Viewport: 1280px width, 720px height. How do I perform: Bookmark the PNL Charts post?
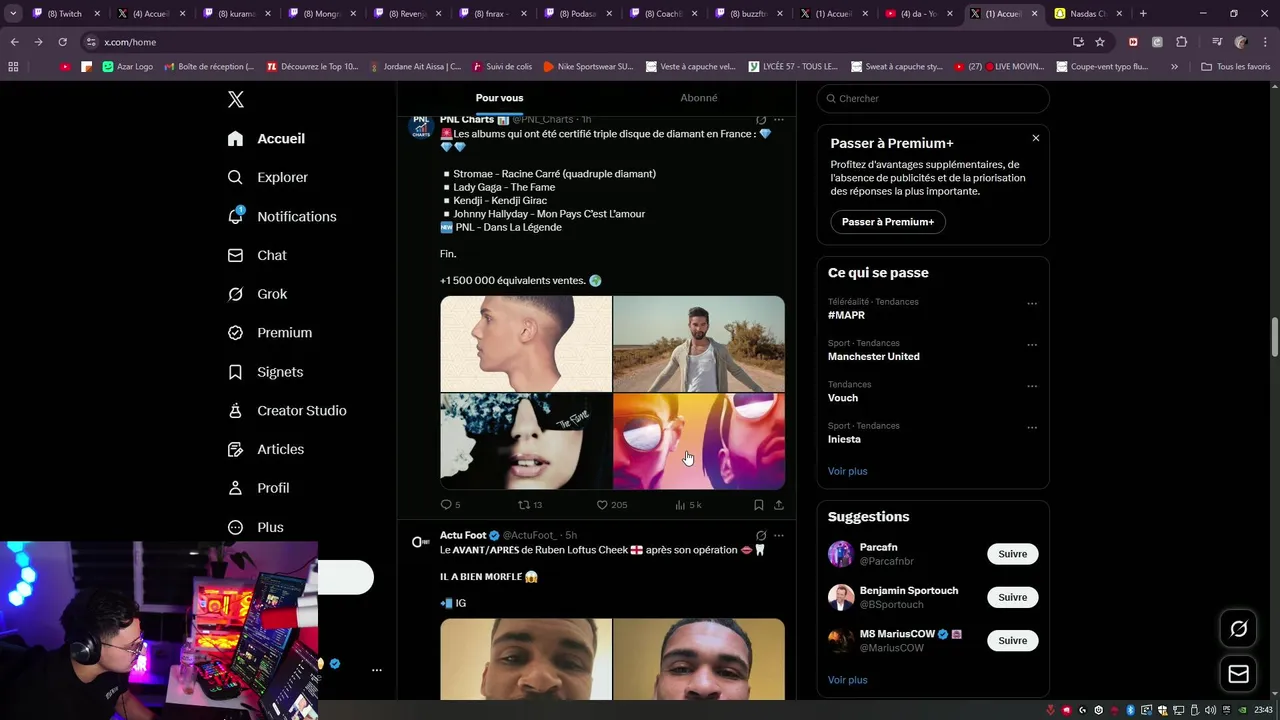[759, 505]
